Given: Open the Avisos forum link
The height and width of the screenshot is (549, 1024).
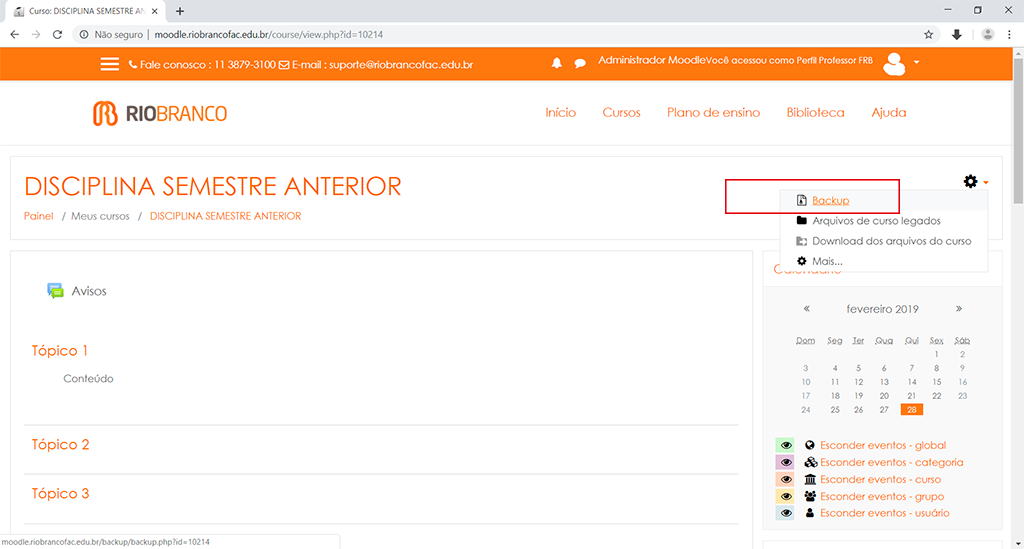Looking at the screenshot, I should point(89,291).
